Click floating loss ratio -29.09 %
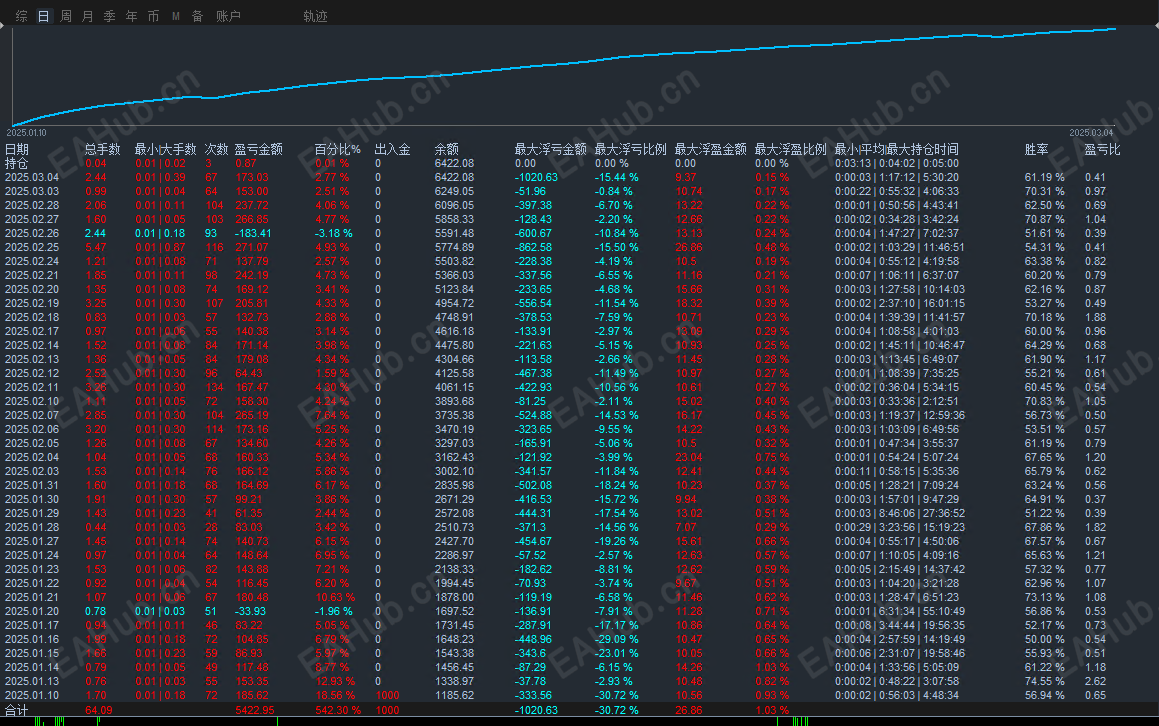The width and height of the screenshot is (1159, 726). 616,640
